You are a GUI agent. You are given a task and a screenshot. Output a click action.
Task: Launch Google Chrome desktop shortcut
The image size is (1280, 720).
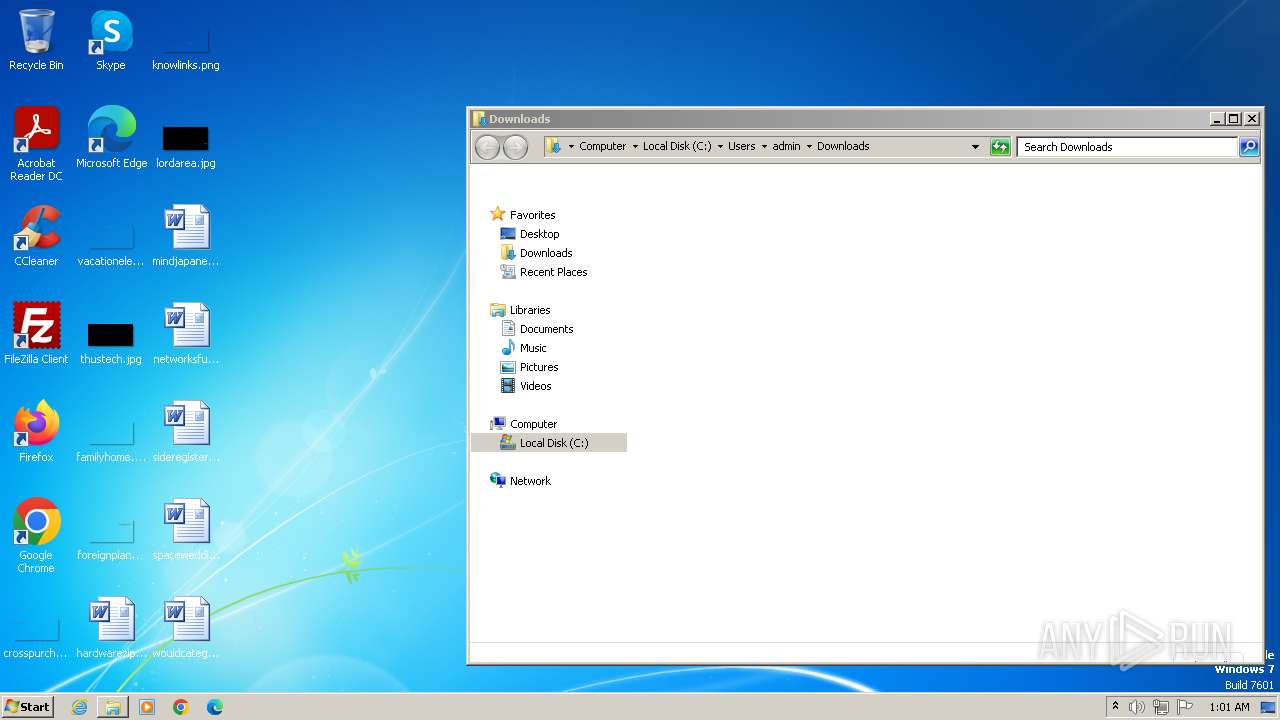coord(36,536)
